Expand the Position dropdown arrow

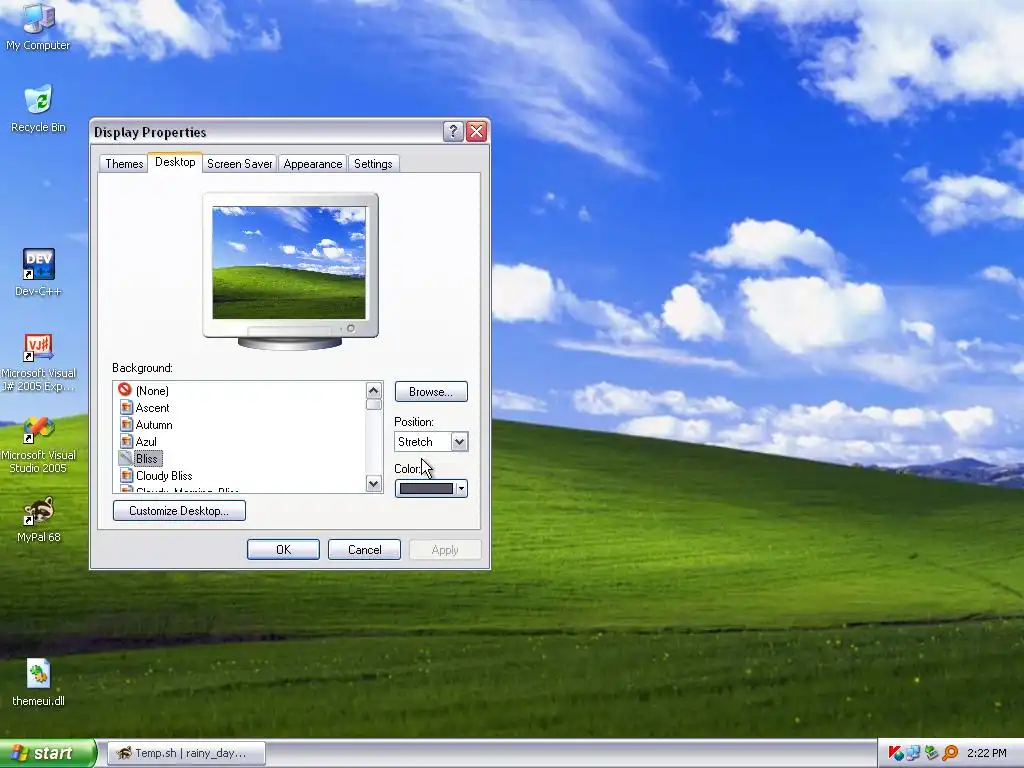coord(459,442)
